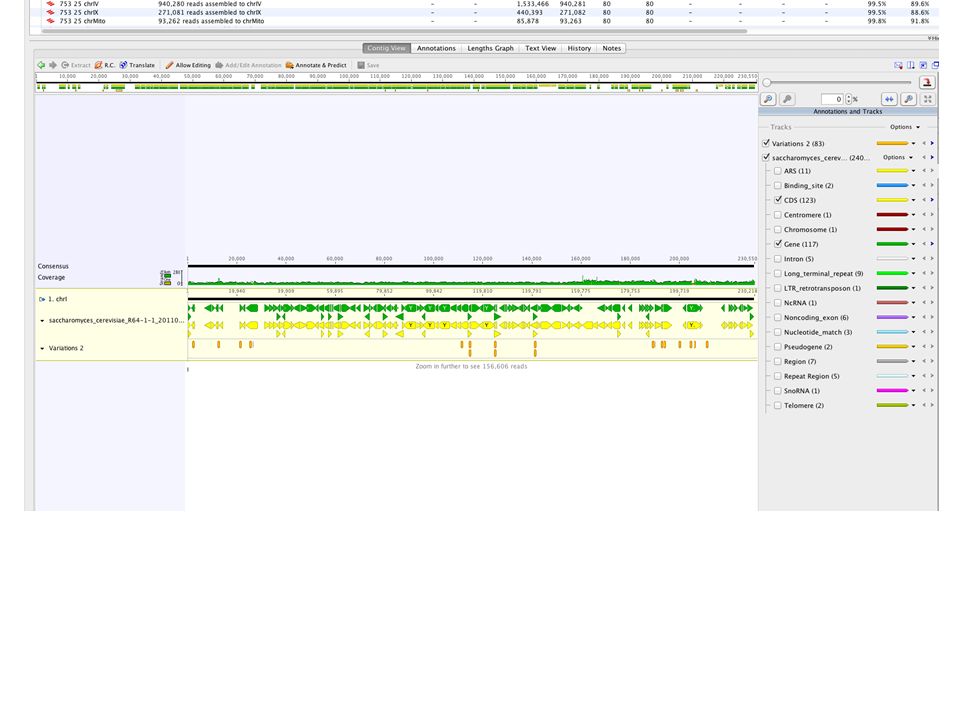
Task: Enable the Binding_site (2) checkbox
Action: click(778, 186)
